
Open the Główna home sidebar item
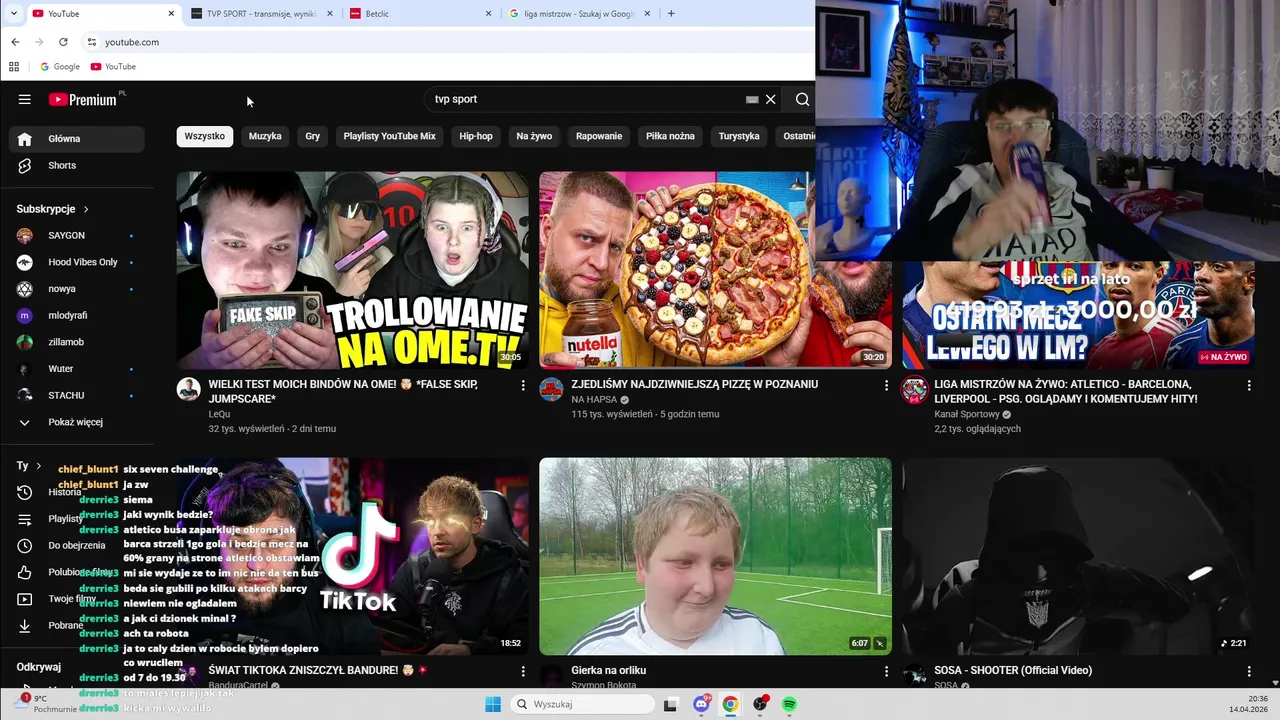76,139
